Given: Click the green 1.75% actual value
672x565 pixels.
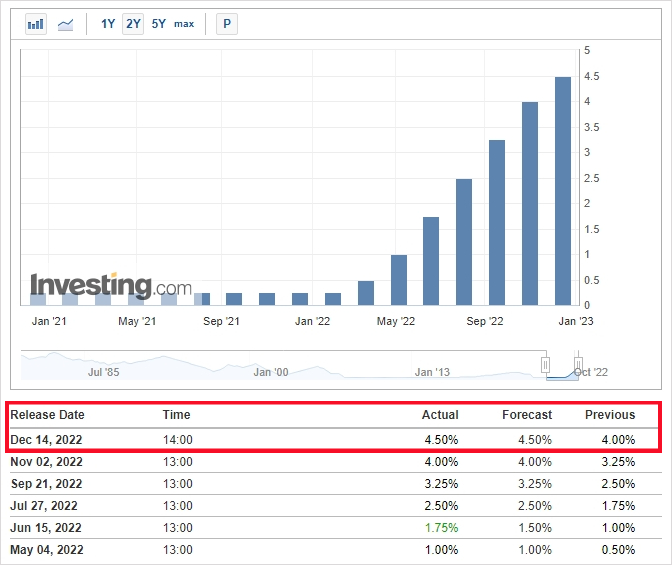Looking at the screenshot, I should 441,528.
